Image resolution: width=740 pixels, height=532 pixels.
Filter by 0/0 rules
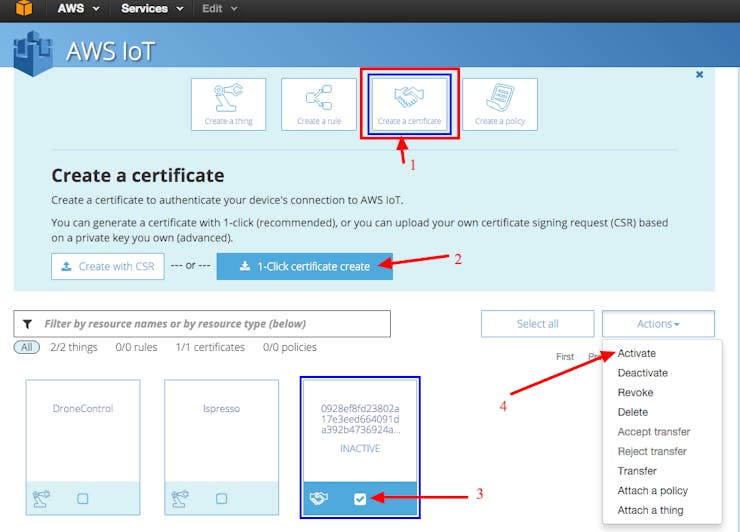[136, 347]
